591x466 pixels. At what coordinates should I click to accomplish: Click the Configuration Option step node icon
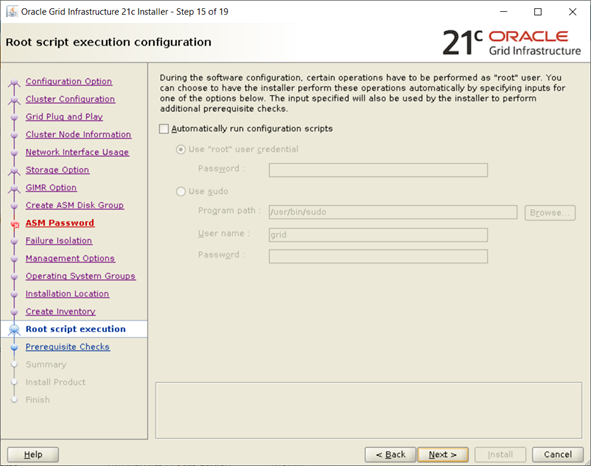pos(14,82)
